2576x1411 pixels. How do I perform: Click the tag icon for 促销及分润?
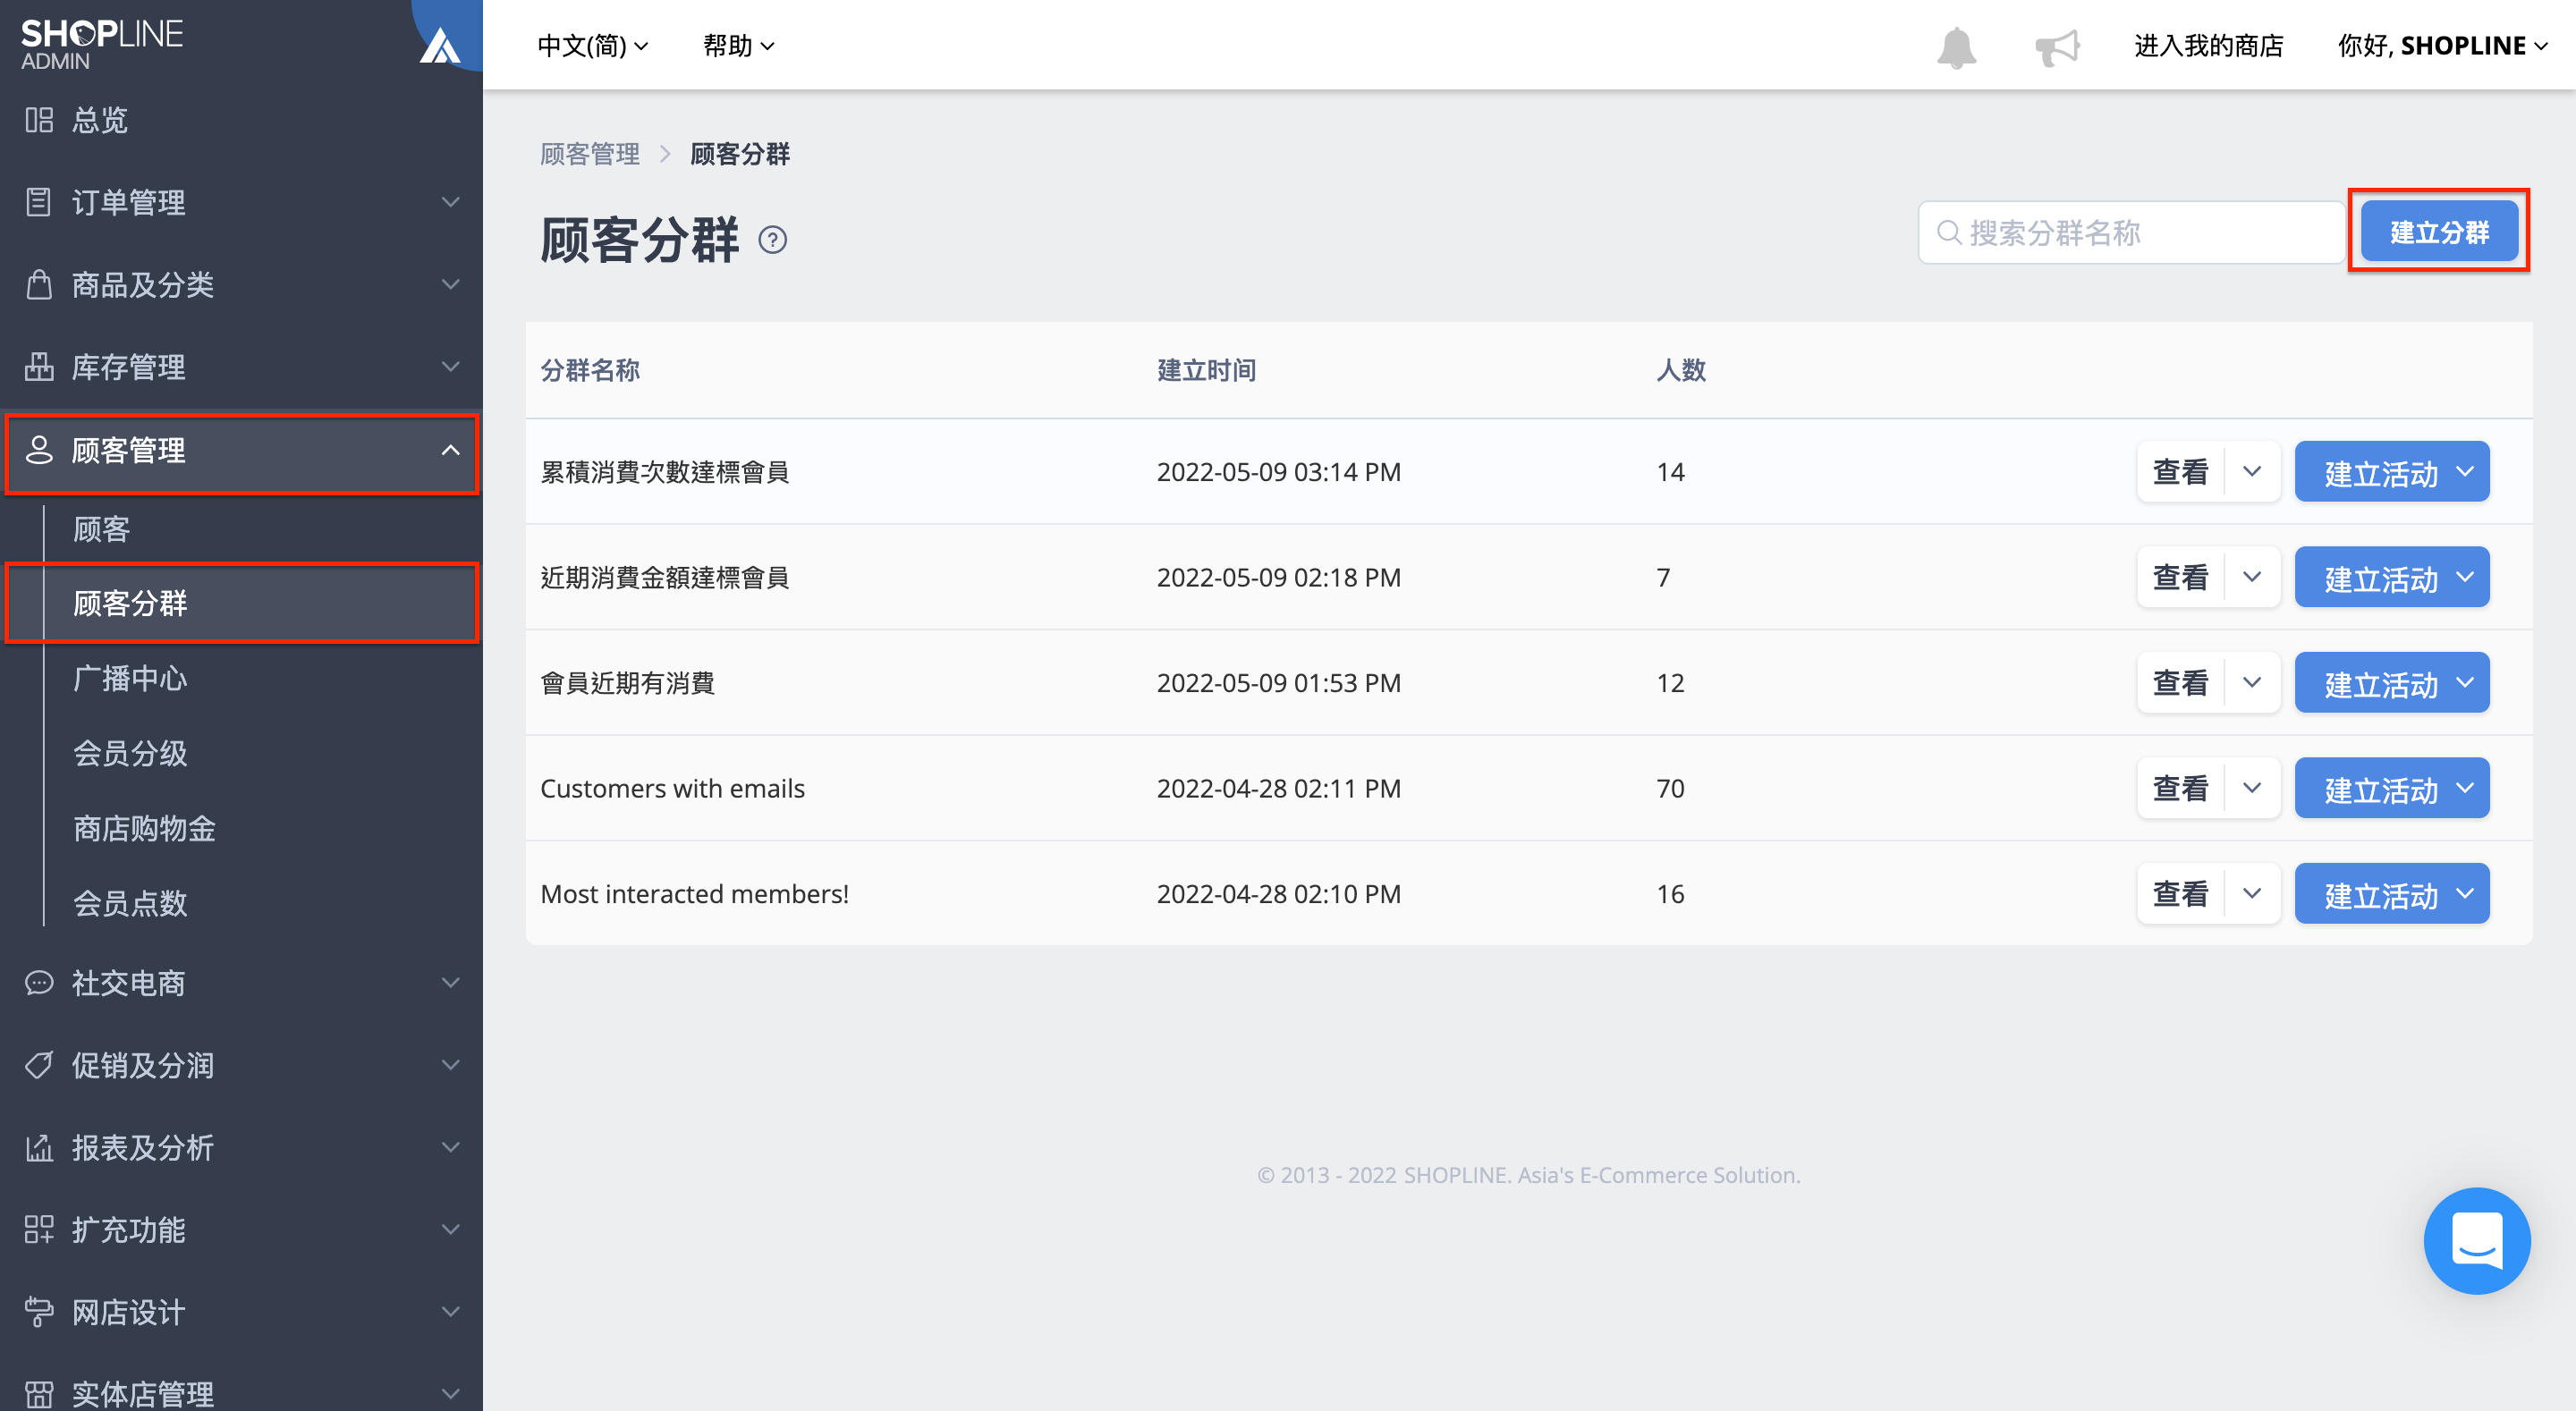pos(39,1065)
